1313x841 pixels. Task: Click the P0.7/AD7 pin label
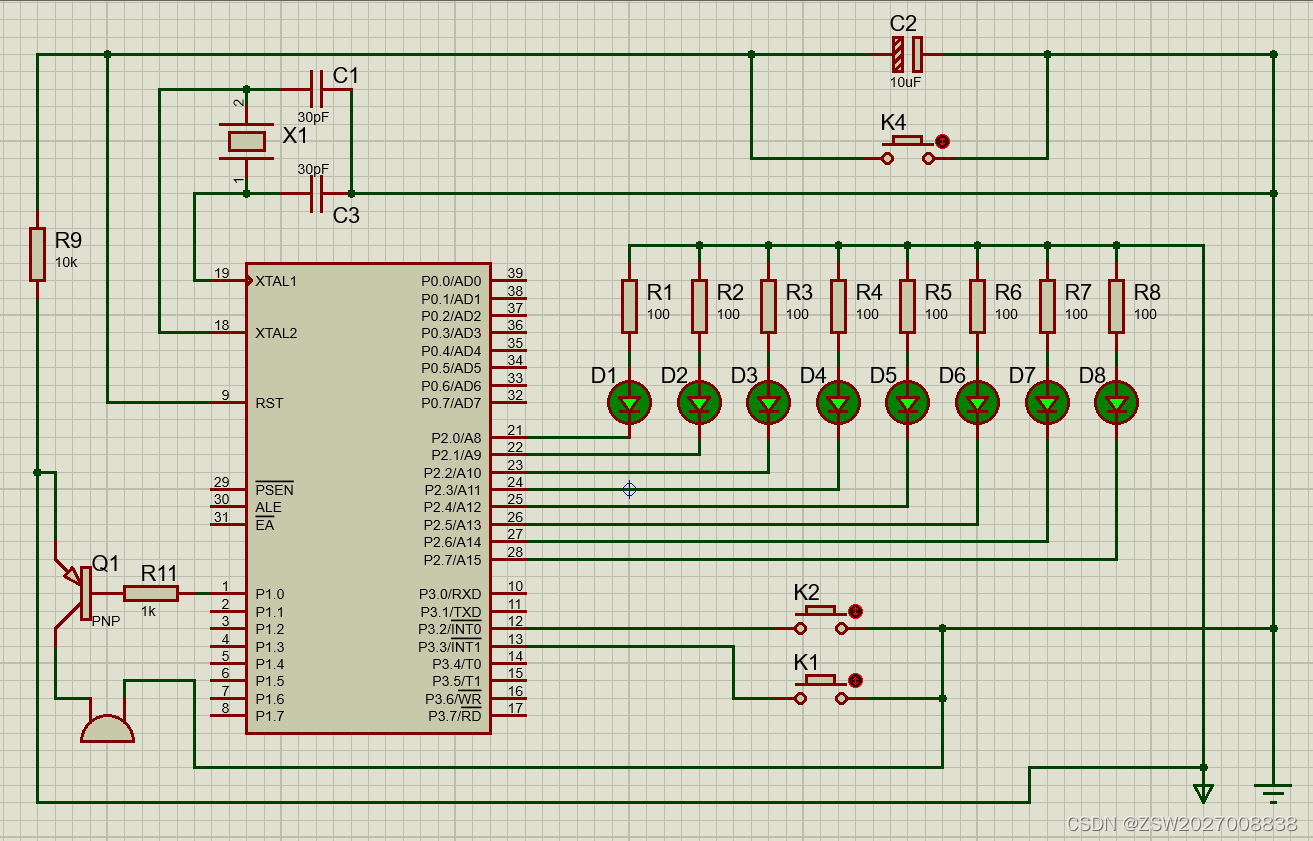pos(451,403)
